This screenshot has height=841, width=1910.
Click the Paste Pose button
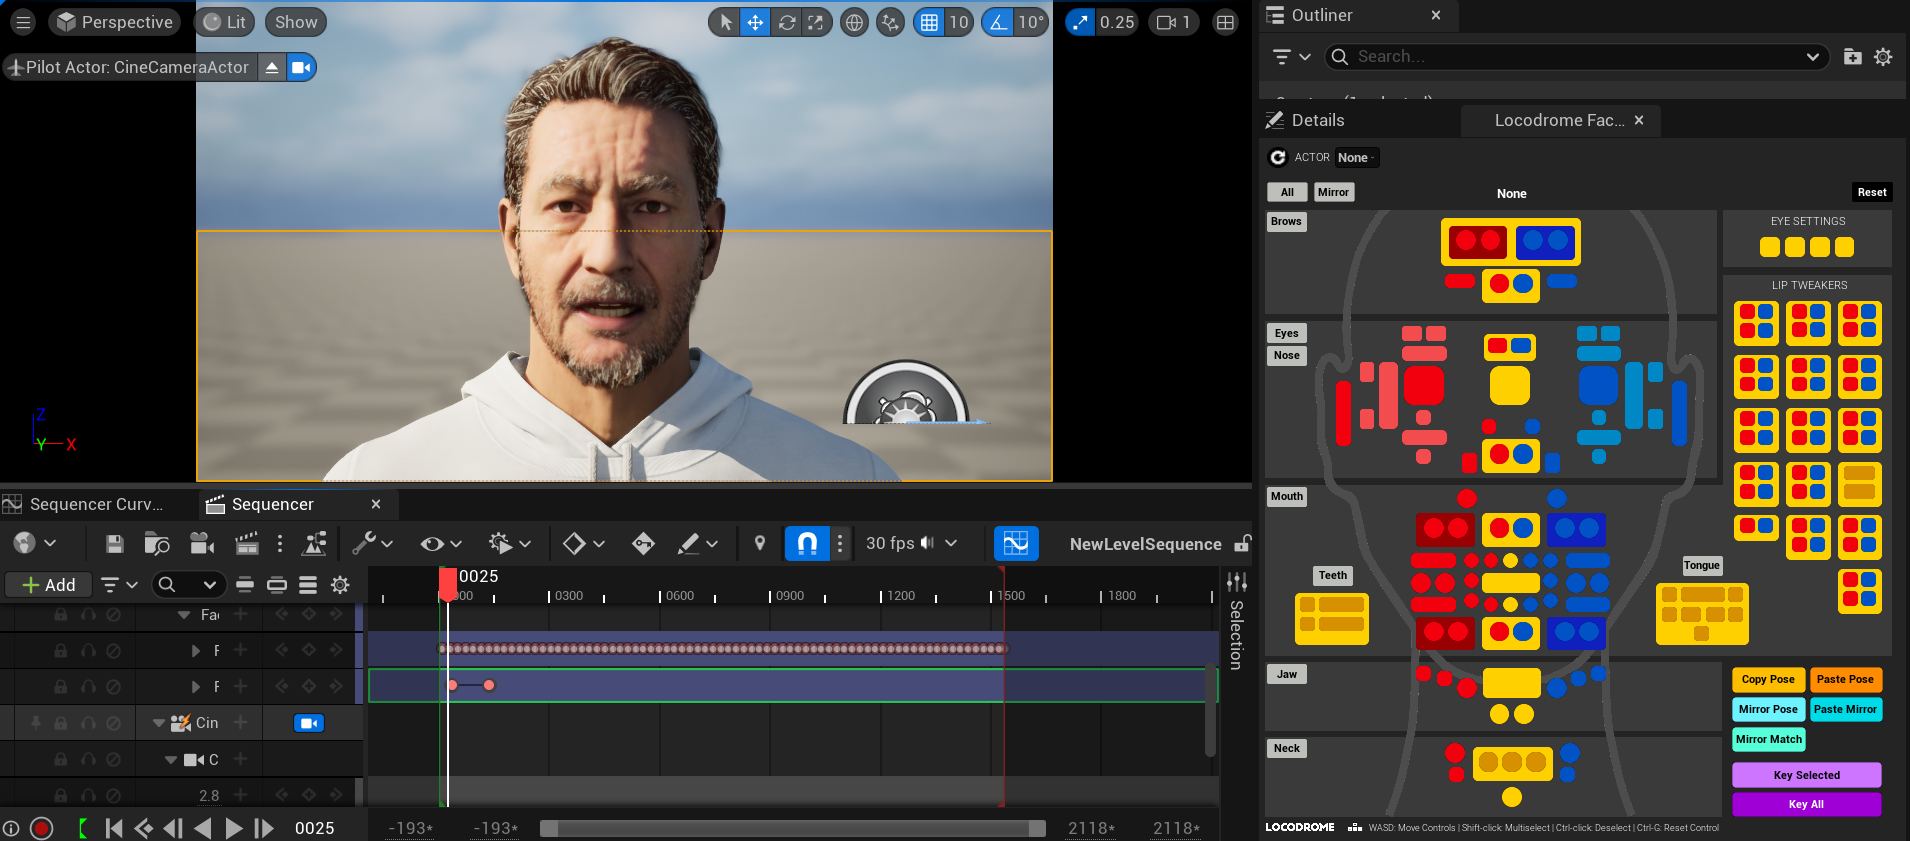tap(1845, 679)
